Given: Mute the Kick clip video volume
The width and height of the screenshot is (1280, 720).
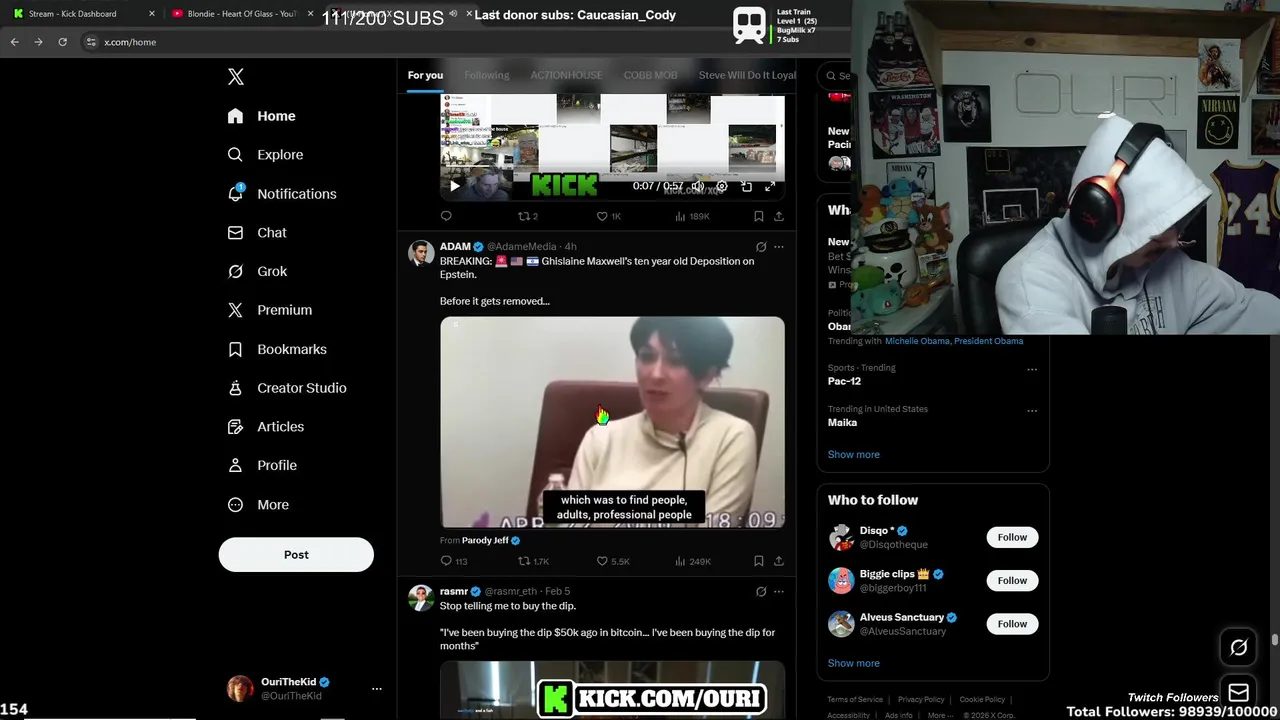Looking at the screenshot, I should pyautogui.click(x=698, y=186).
